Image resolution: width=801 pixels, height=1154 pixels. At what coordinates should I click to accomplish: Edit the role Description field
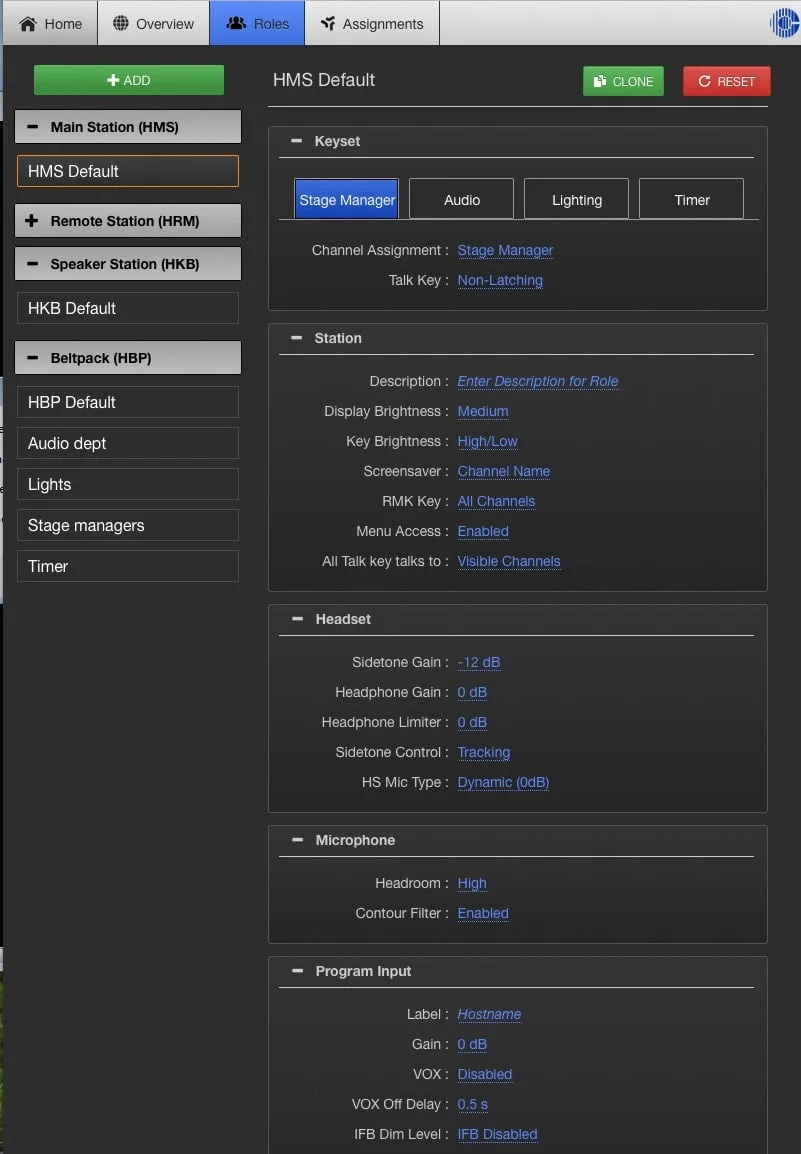(x=537, y=381)
